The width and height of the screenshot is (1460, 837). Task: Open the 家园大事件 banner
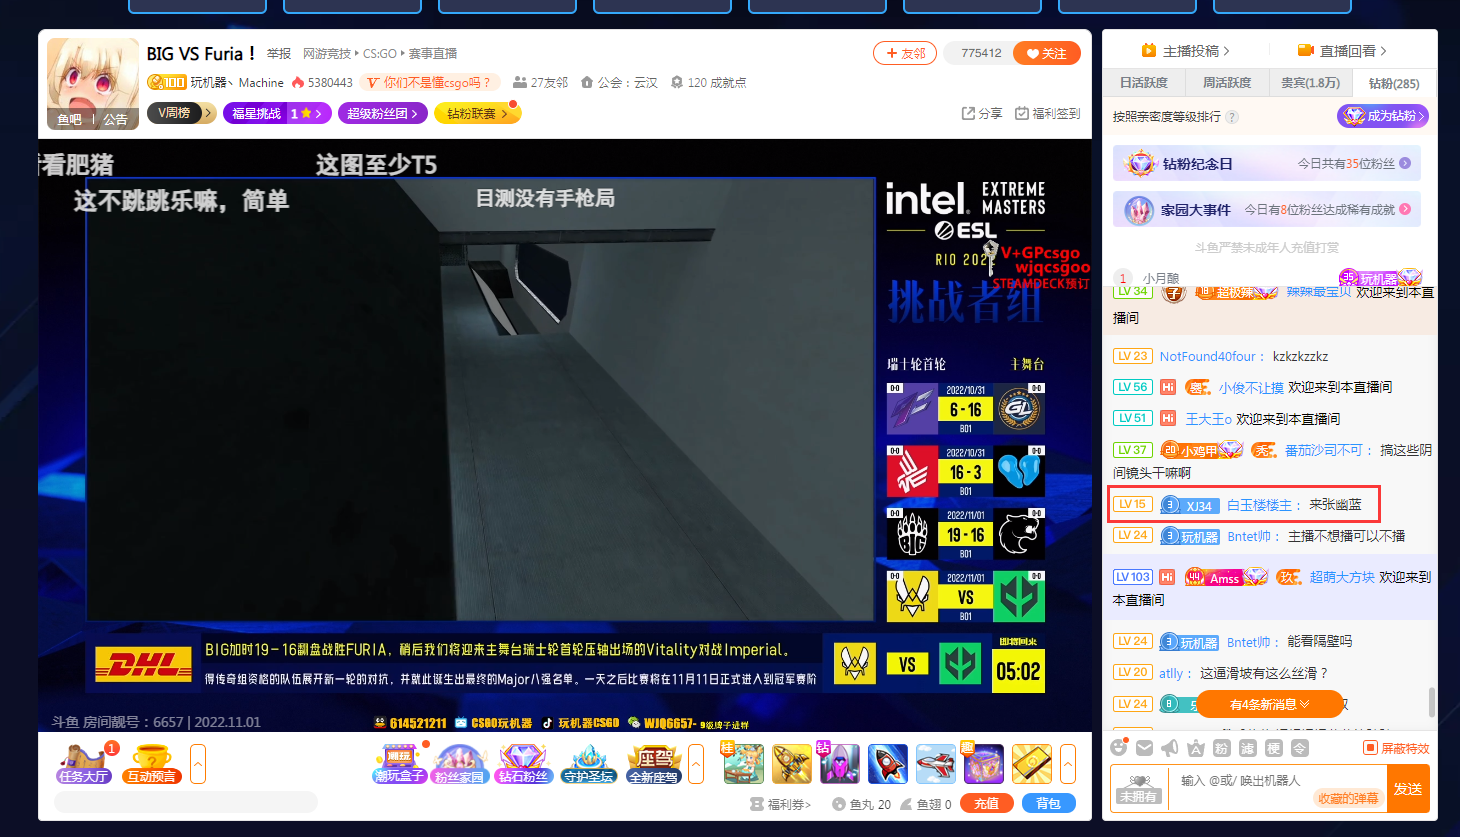pos(1267,209)
